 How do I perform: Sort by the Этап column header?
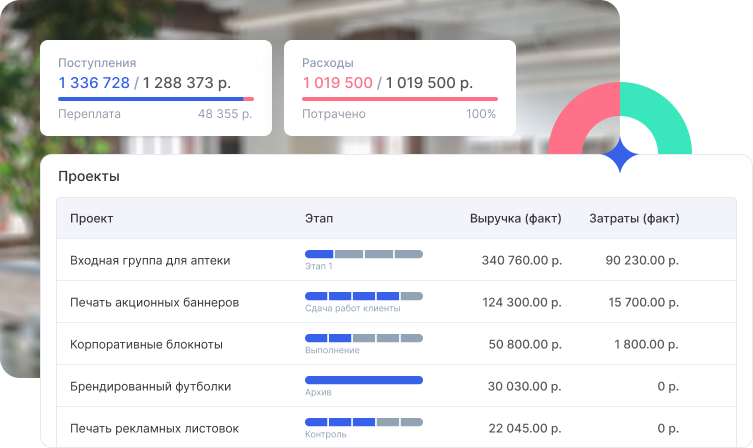319,218
